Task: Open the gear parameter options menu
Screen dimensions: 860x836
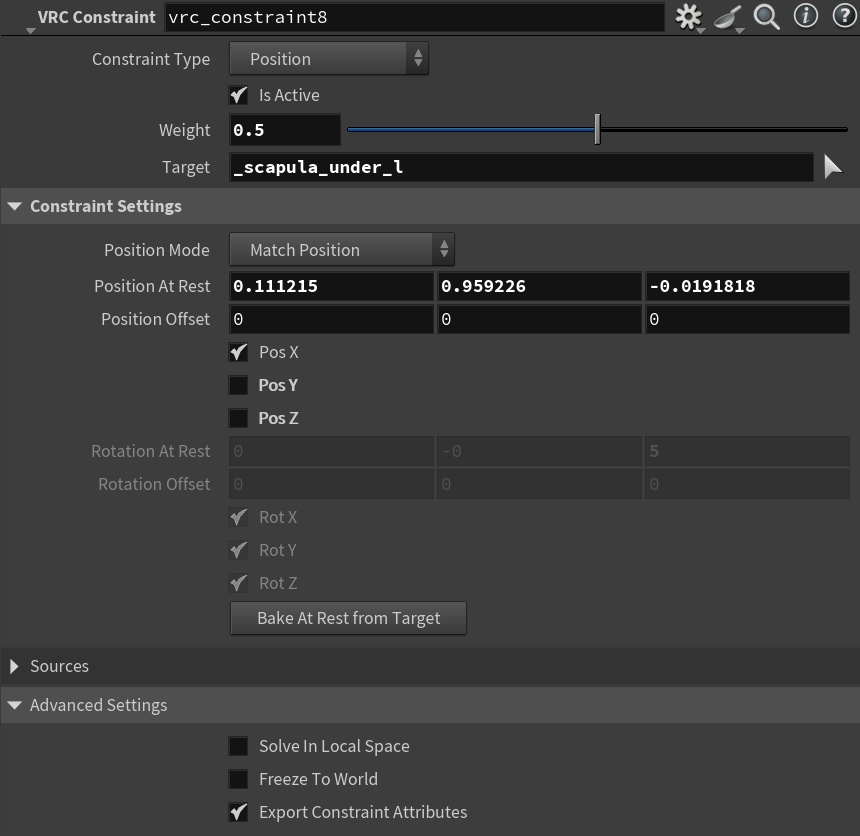Action: click(x=688, y=16)
